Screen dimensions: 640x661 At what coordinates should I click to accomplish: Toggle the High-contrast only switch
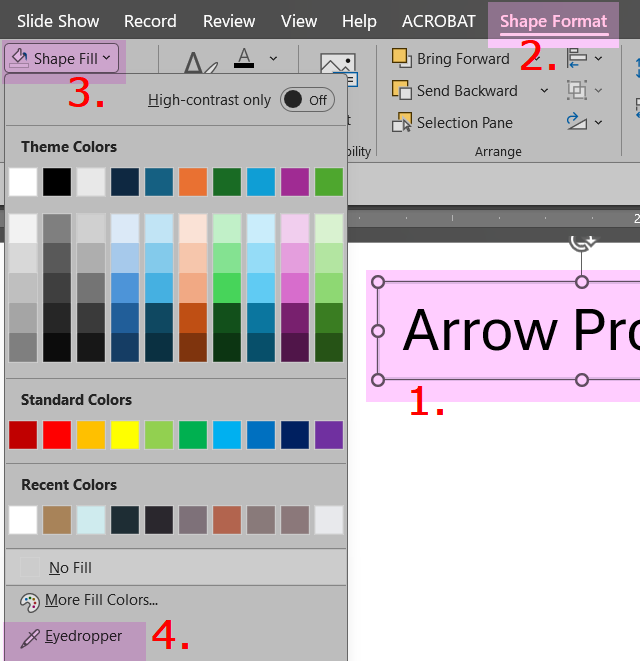pyautogui.click(x=307, y=100)
